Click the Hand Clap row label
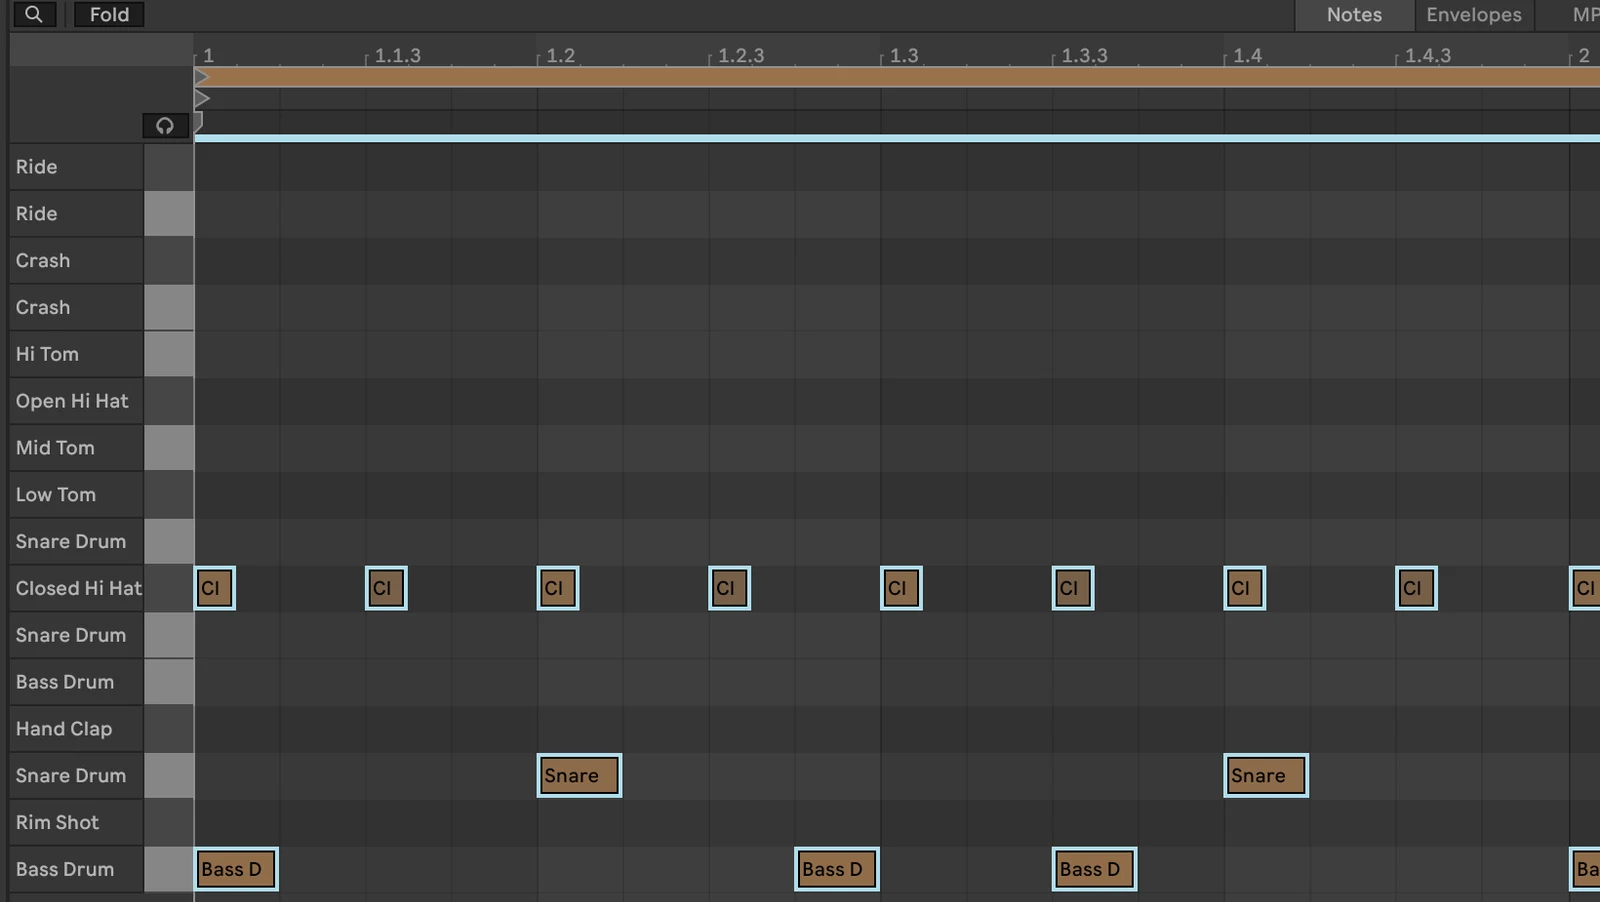 (63, 729)
